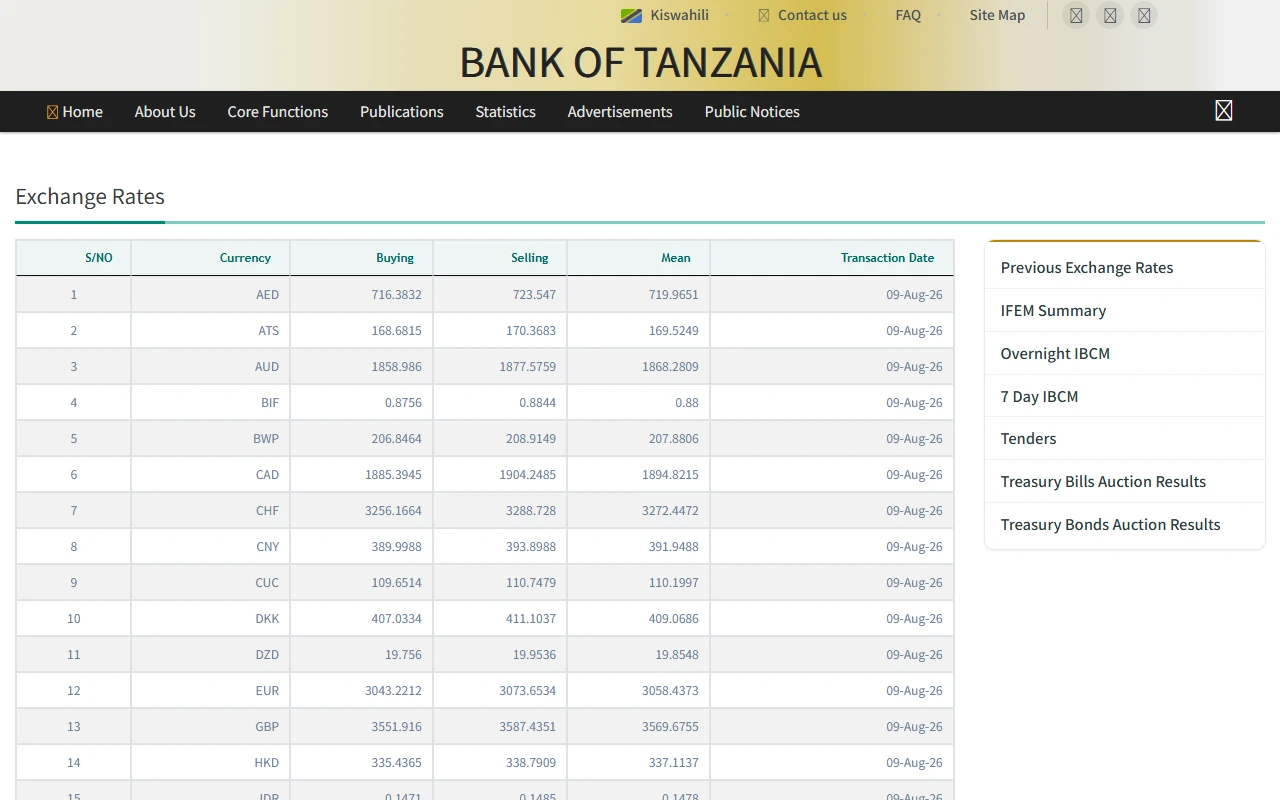Open the IFEM Summary link
This screenshot has width=1280, height=800.
click(1053, 311)
